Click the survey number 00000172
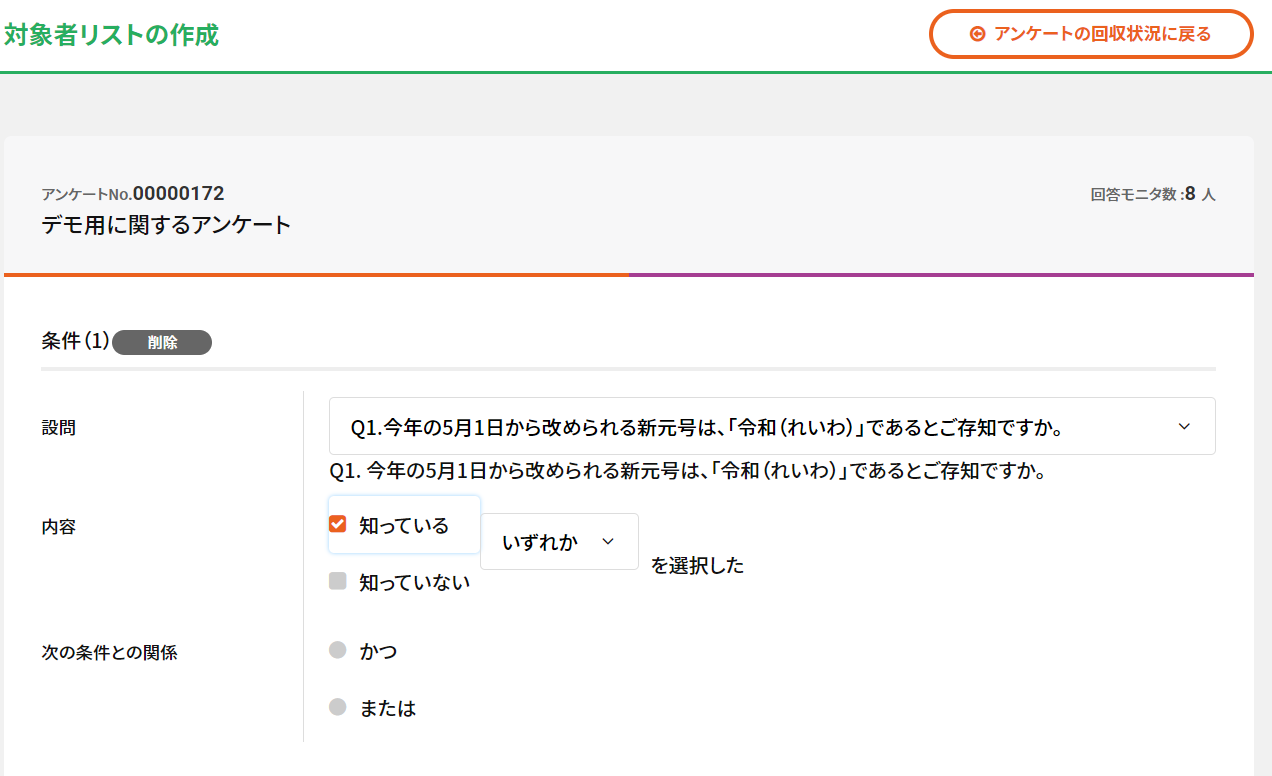This screenshot has height=776, width=1272. (178, 193)
